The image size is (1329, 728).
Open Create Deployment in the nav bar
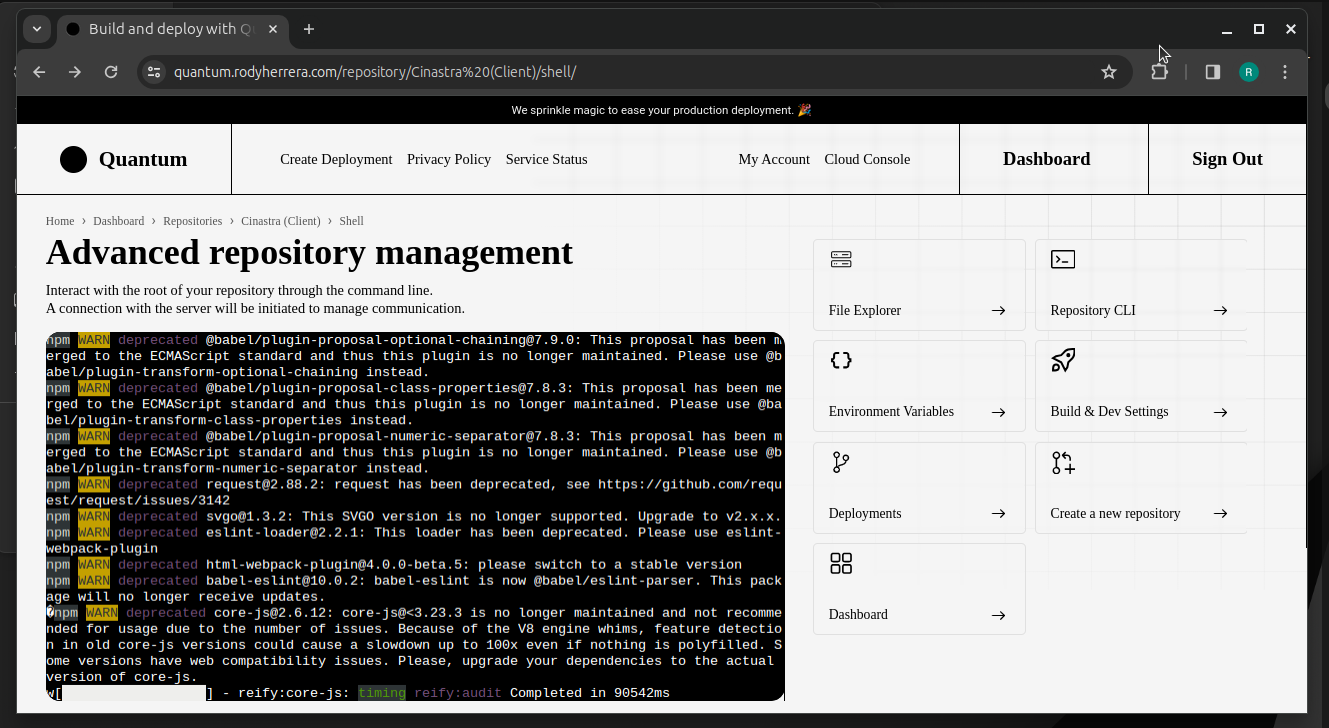point(336,159)
